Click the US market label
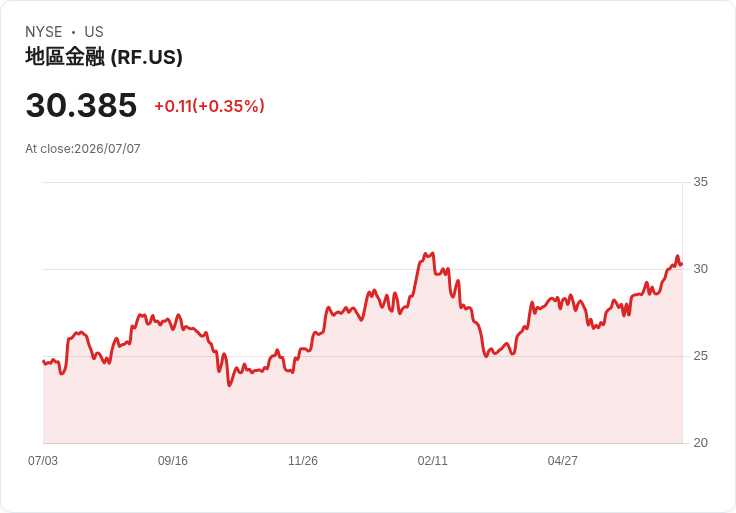This screenshot has width=736, height=513. click(94, 32)
